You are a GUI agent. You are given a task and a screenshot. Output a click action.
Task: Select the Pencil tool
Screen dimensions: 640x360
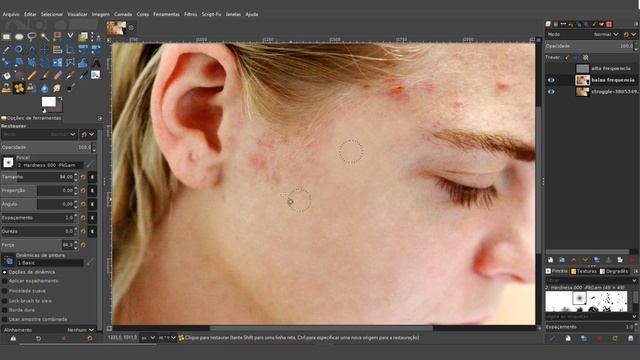click(x=32, y=75)
